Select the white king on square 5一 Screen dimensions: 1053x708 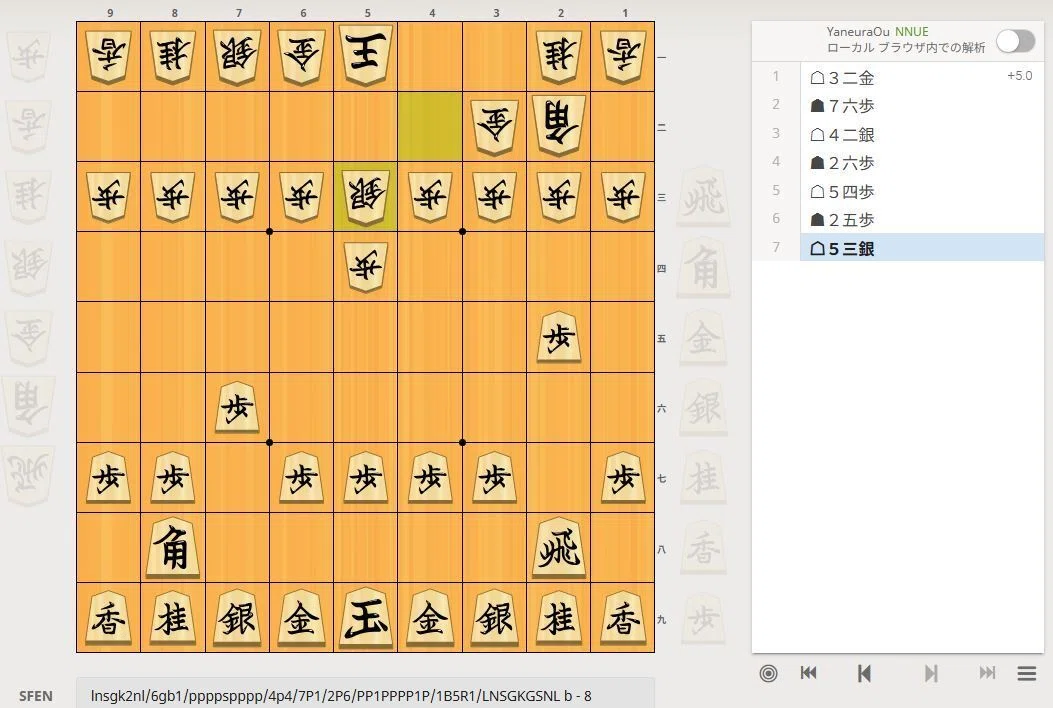pos(366,55)
